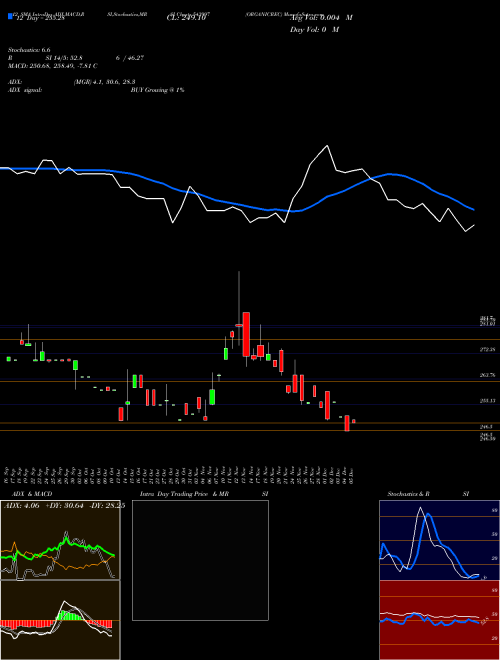This screenshot has height=660, width=500.
Task: Click the 'Day Vol: 0 M' label
Action: (x=314, y=30)
